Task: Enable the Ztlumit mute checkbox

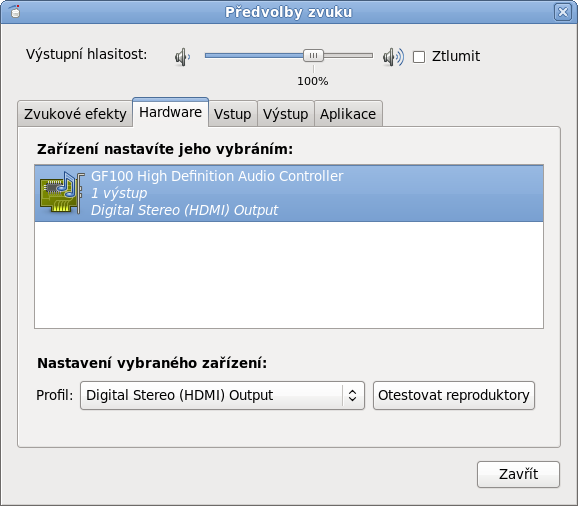Action: coord(419,57)
